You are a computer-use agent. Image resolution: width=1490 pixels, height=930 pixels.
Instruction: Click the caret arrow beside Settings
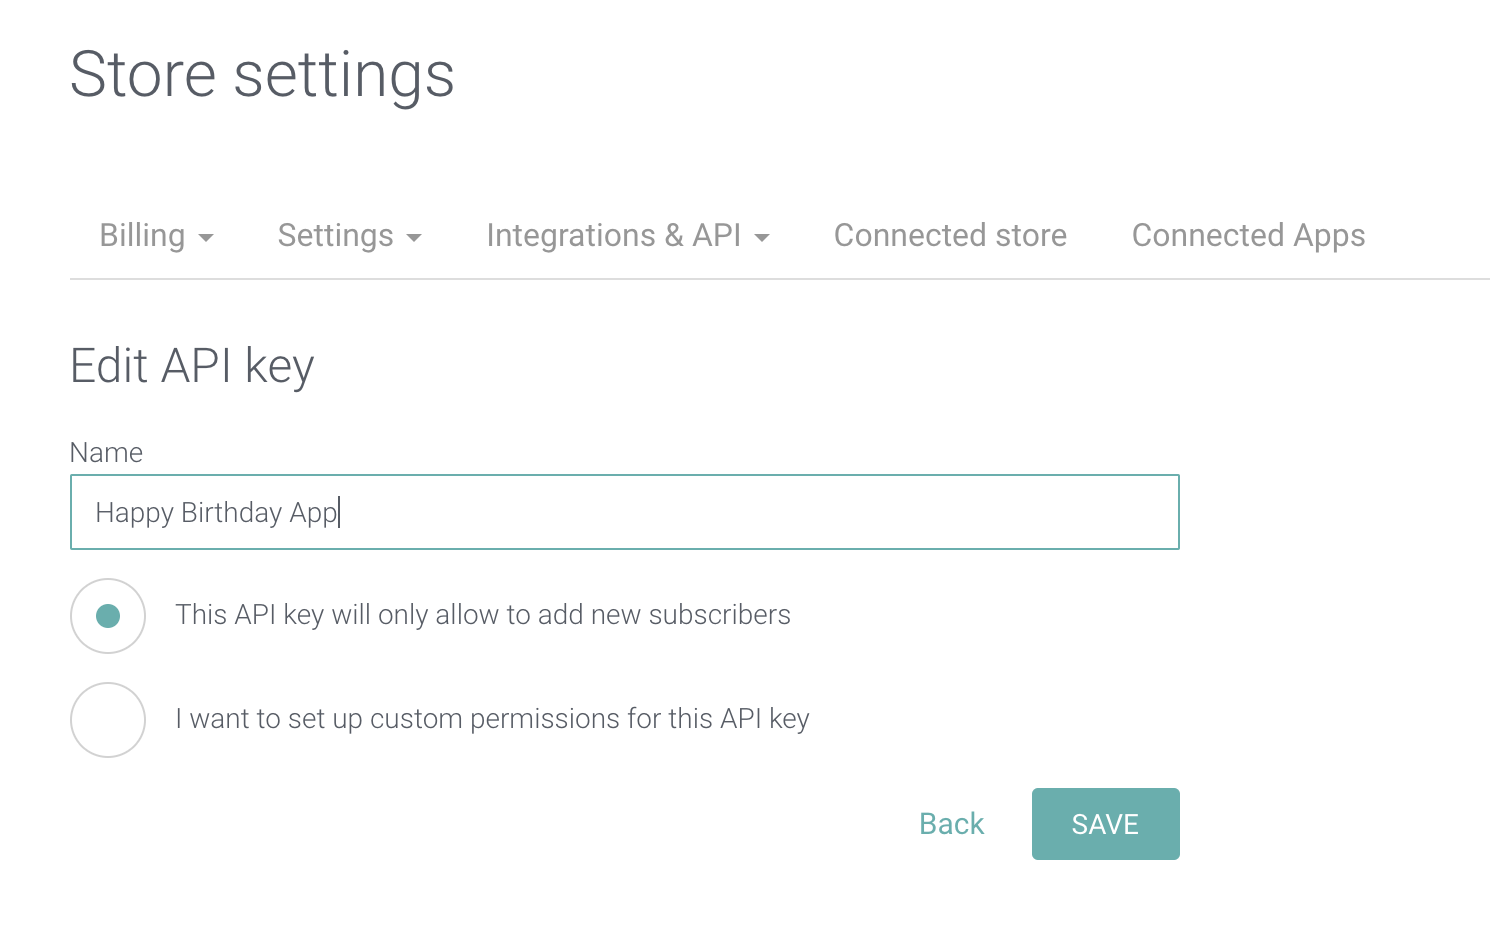pyautogui.click(x=414, y=238)
